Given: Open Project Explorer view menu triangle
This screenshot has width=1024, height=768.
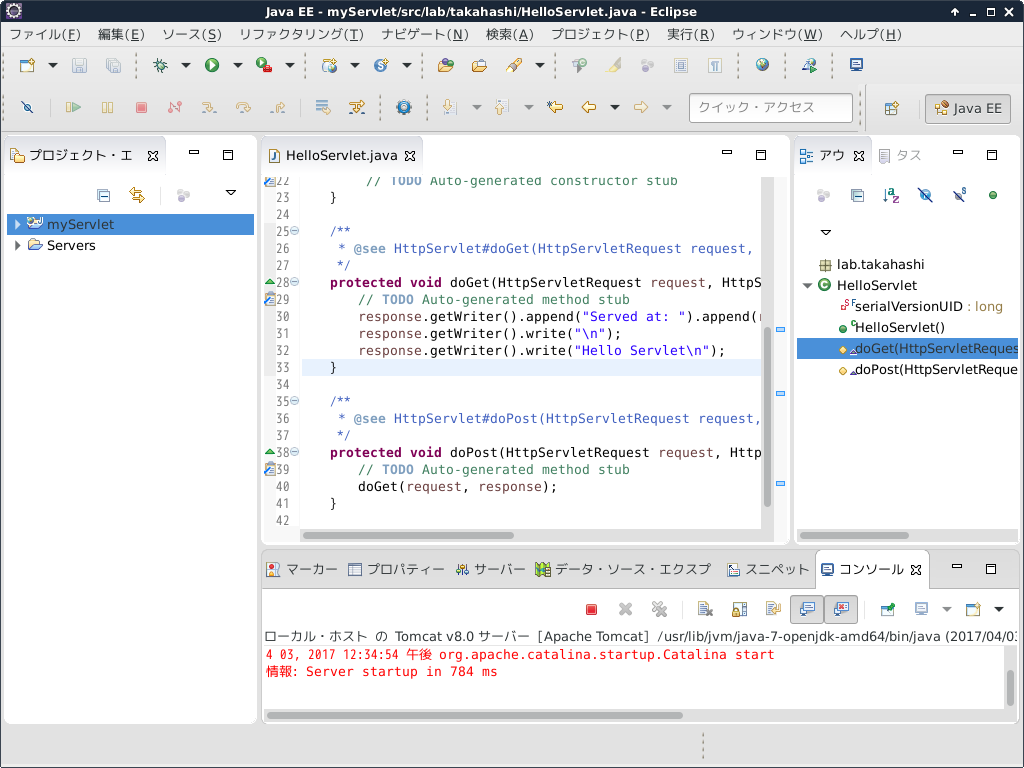Looking at the screenshot, I should pos(231,193).
